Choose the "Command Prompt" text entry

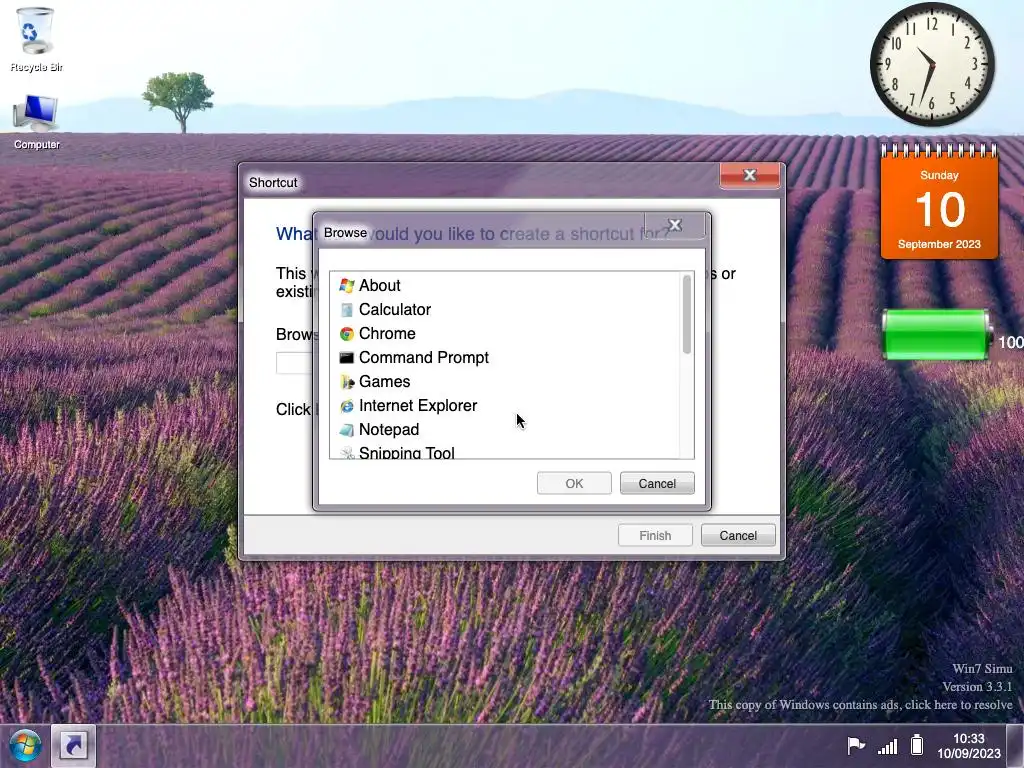tap(423, 358)
